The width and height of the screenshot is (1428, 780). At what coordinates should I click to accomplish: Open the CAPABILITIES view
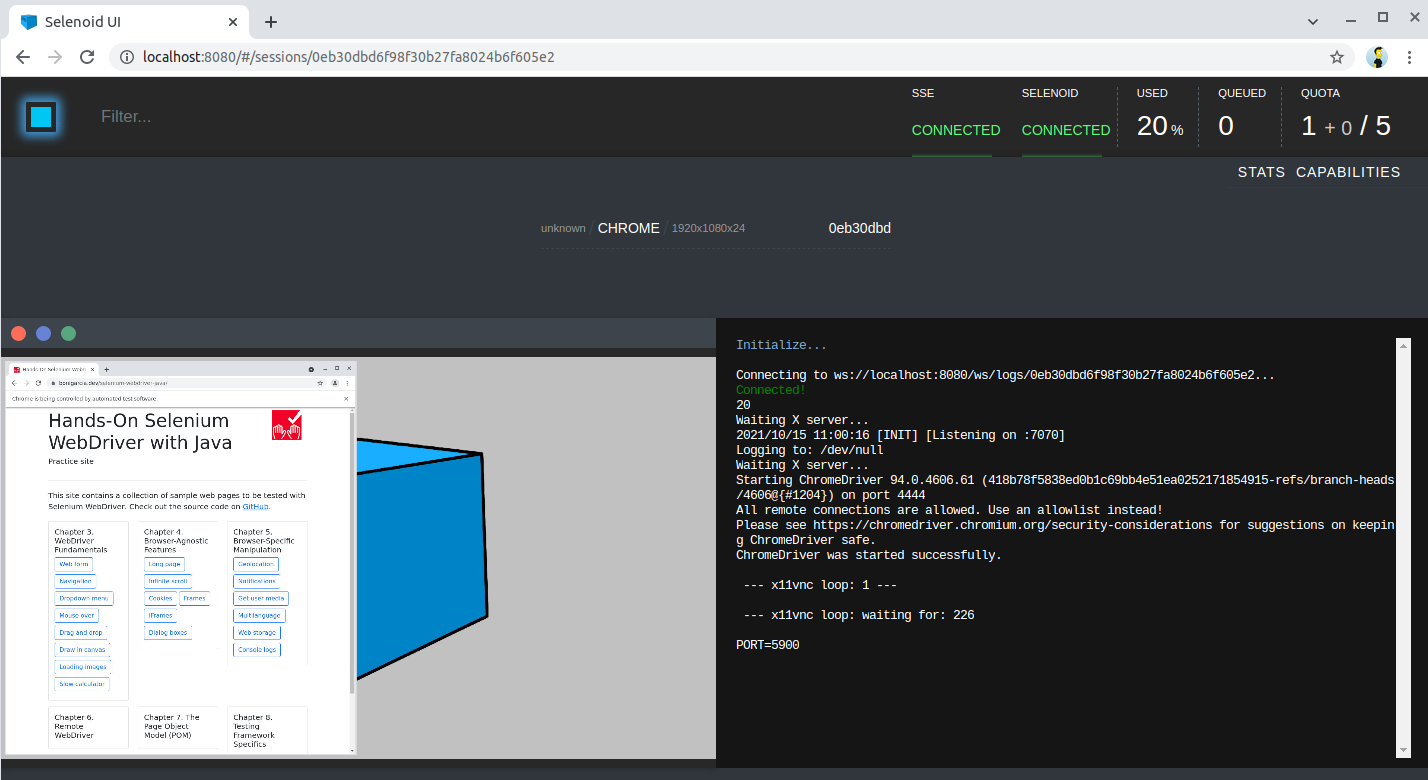pyautogui.click(x=1348, y=172)
